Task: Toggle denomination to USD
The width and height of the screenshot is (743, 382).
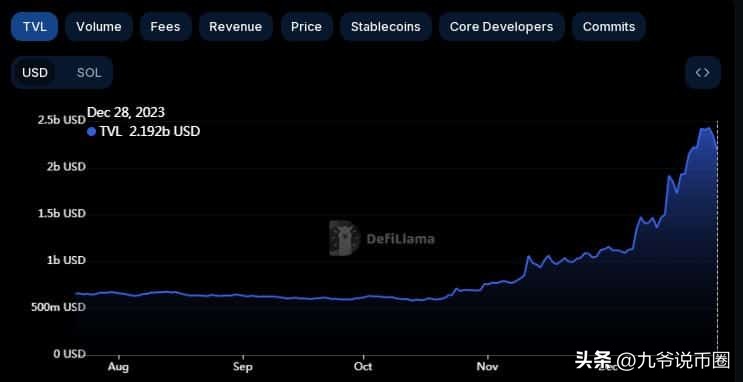Action: pyautogui.click(x=36, y=73)
